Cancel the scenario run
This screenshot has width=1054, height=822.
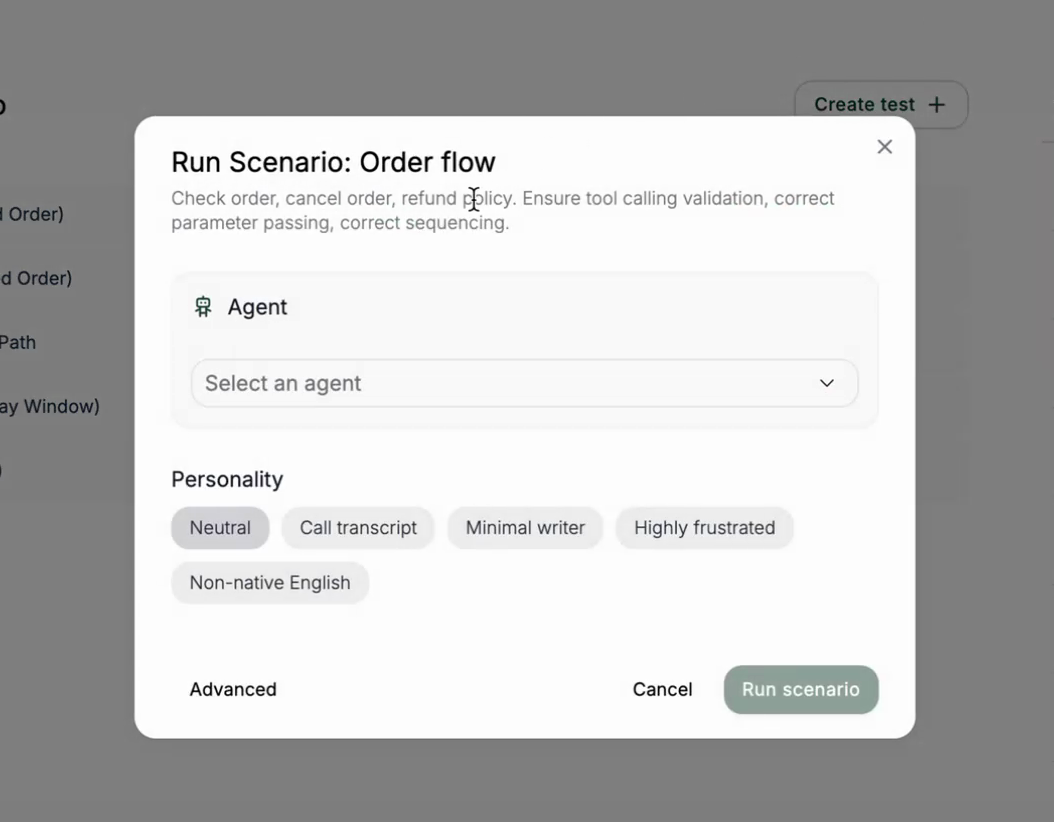pos(662,689)
